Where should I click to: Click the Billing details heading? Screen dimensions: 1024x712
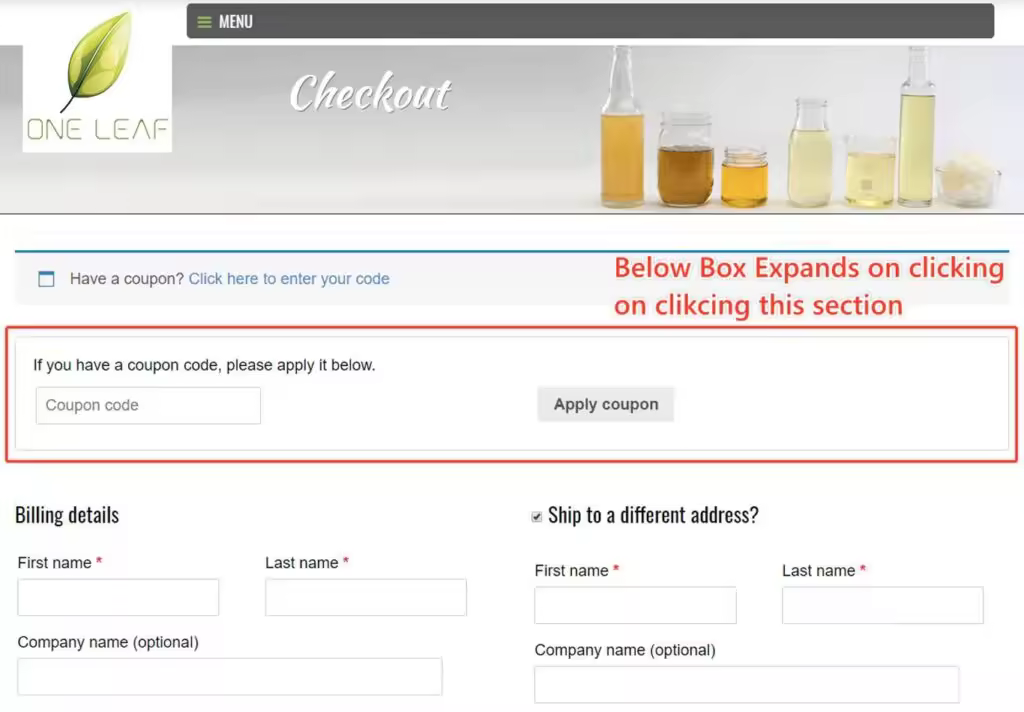click(67, 515)
